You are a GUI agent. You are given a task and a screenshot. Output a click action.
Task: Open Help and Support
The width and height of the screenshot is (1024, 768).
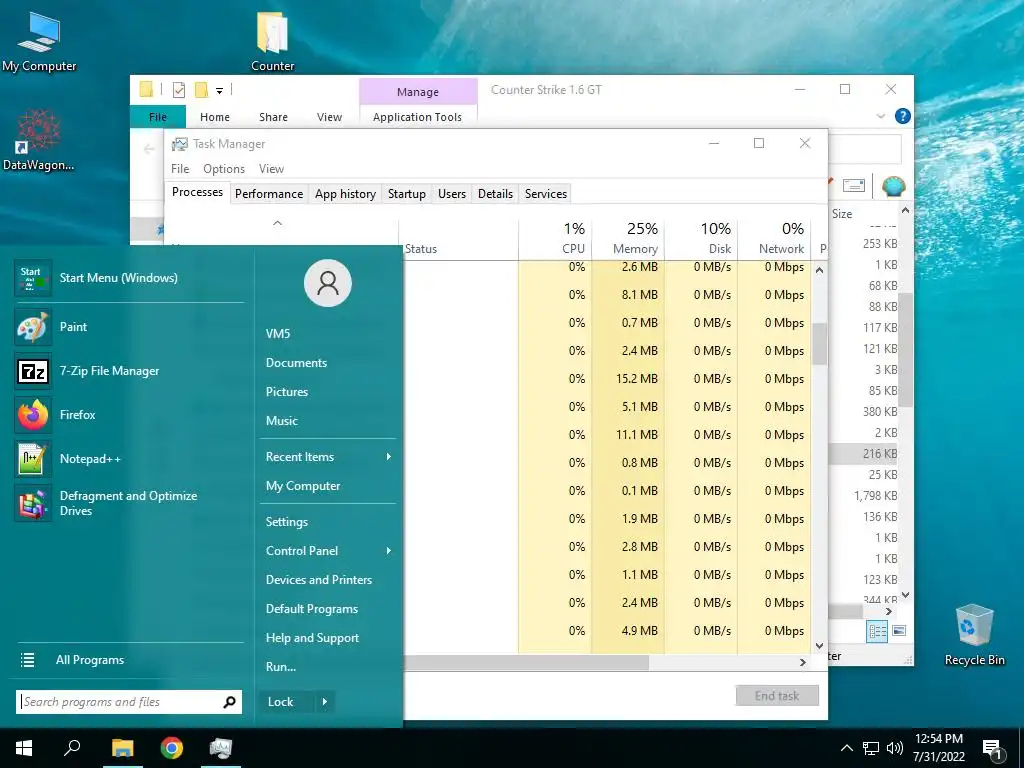tap(312, 638)
